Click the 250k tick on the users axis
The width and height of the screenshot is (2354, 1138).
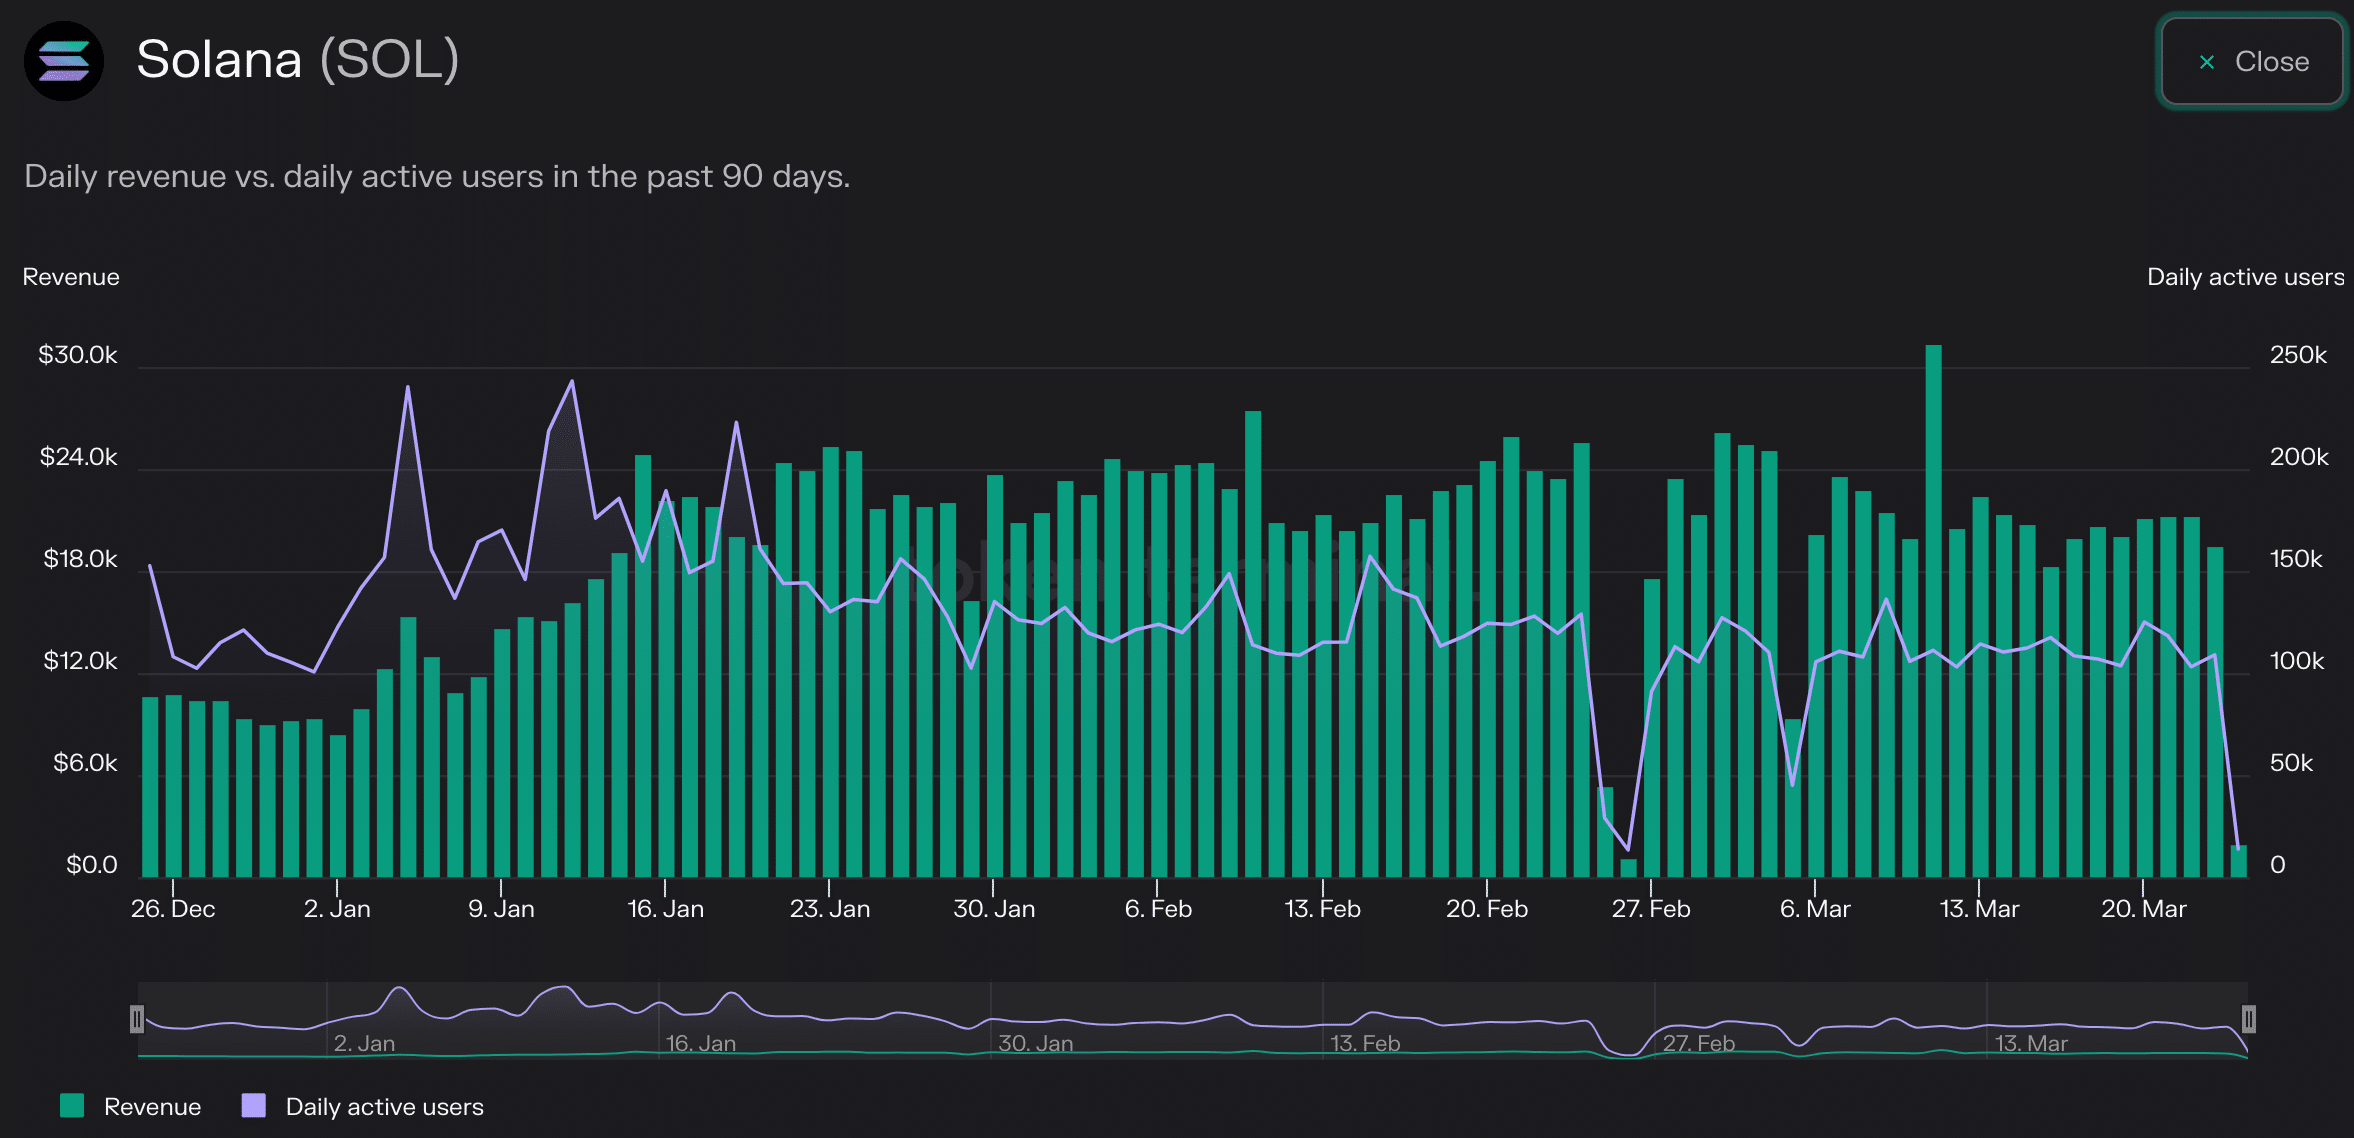click(2297, 355)
